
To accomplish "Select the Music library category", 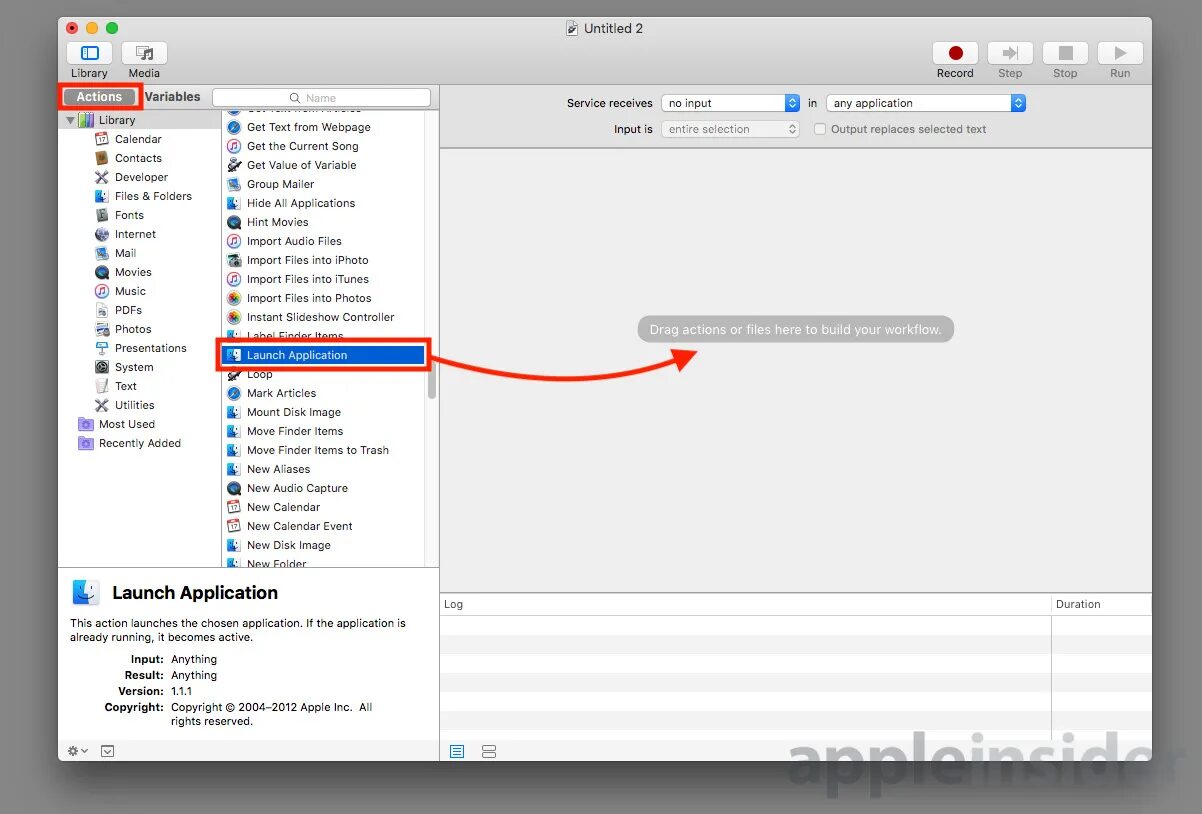I will 130,291.
